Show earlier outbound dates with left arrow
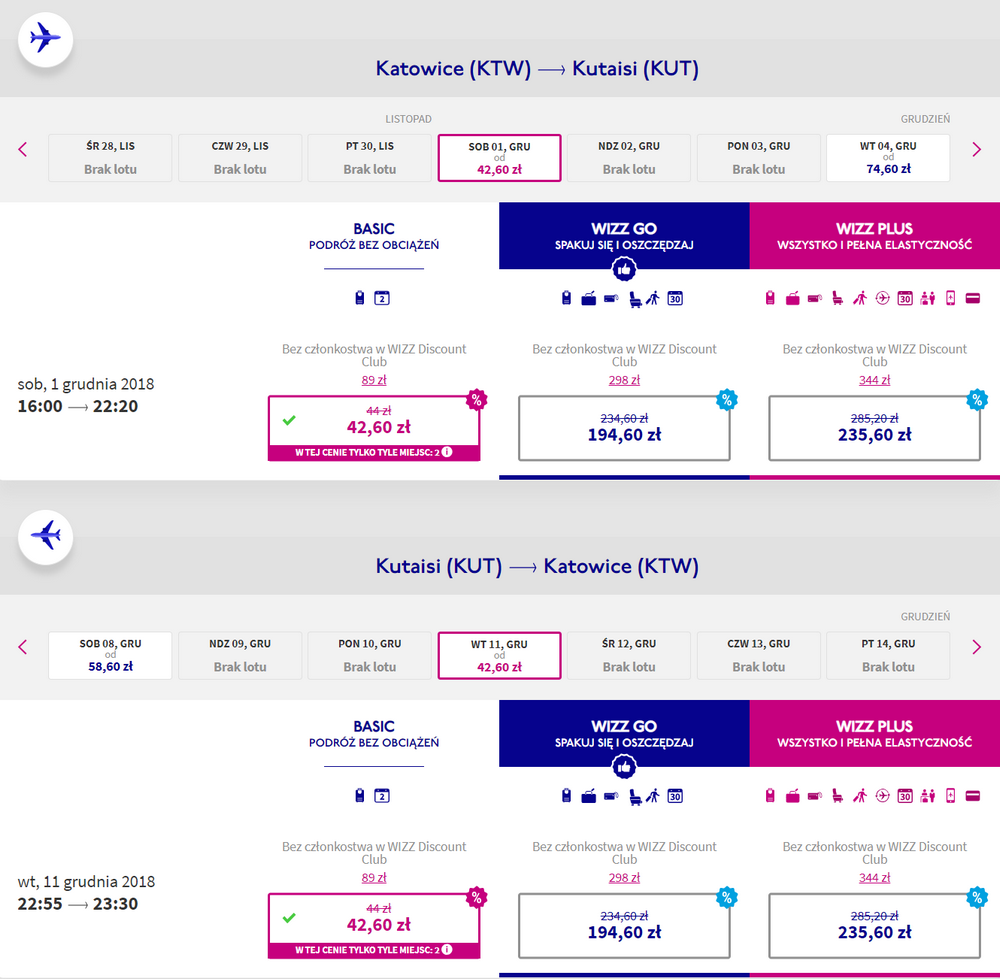The height and width of the screenshot is (979, 1000). (x=23, y=149)
